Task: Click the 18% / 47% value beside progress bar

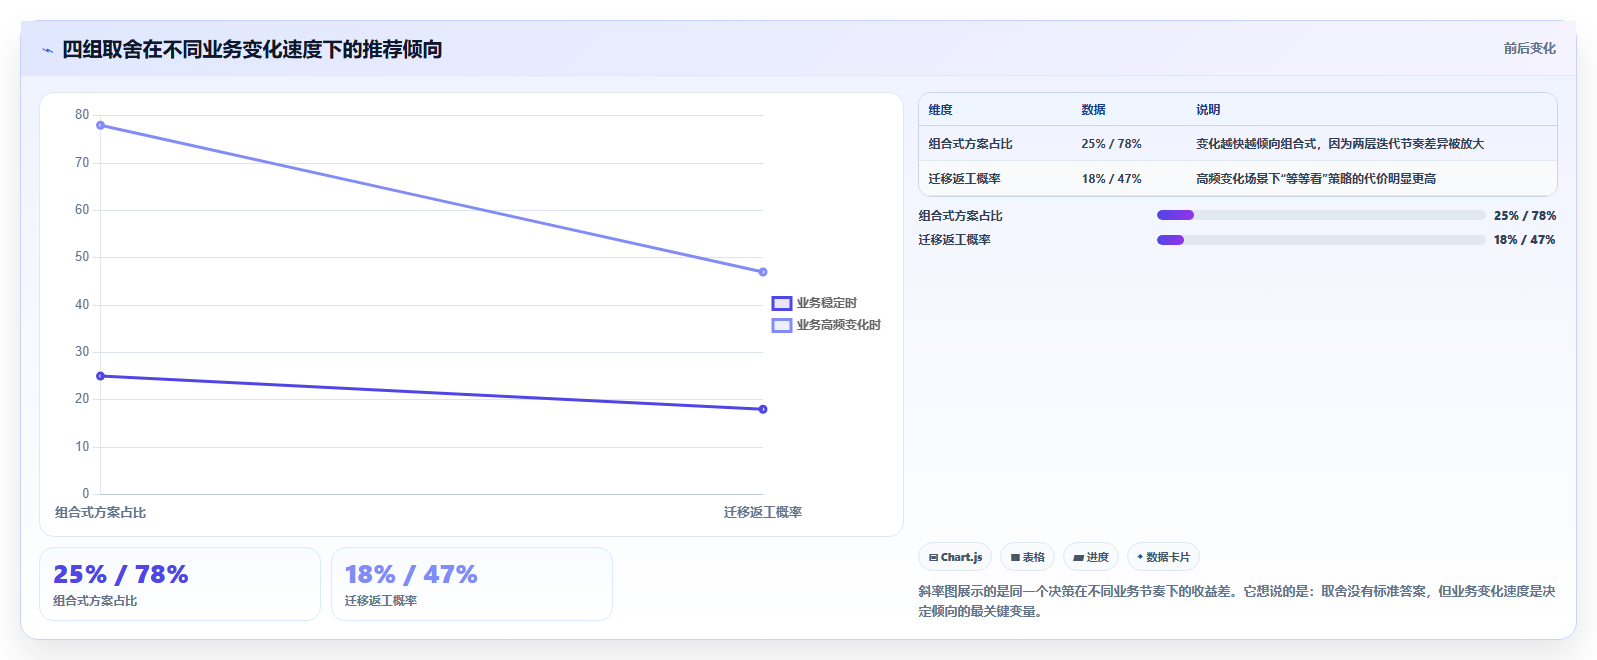Action: point(1525,240)
